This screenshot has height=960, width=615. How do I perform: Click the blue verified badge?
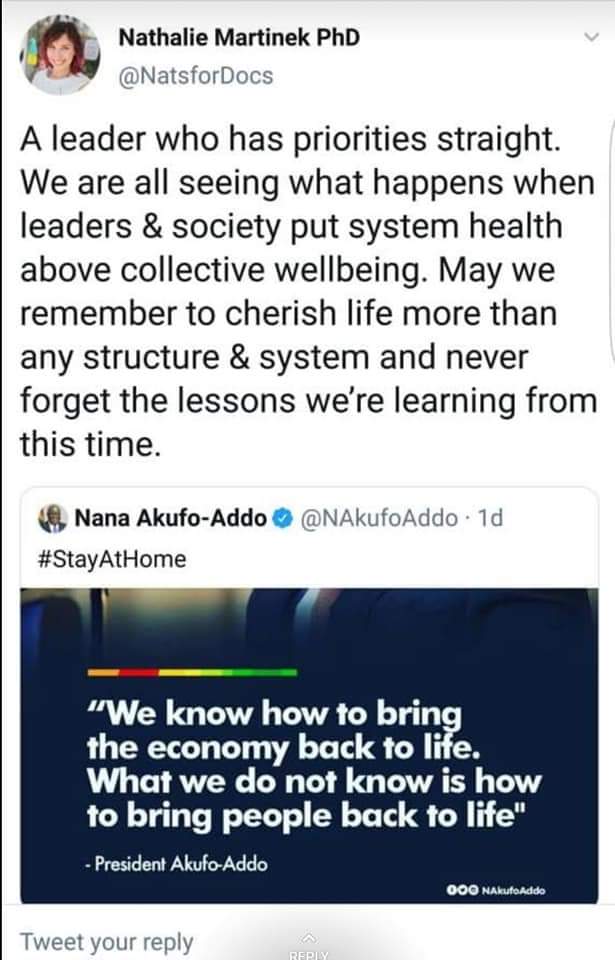pos(282,519)
